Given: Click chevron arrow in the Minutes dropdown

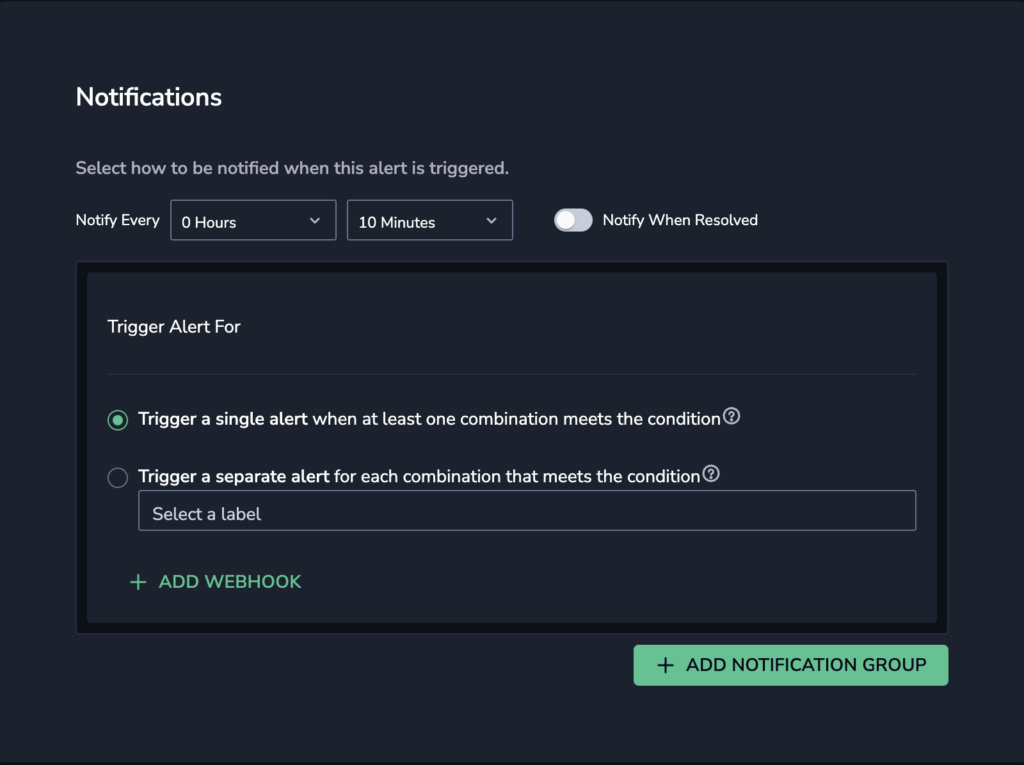Looking at the screenshot, I should click(x=491, y=221).
